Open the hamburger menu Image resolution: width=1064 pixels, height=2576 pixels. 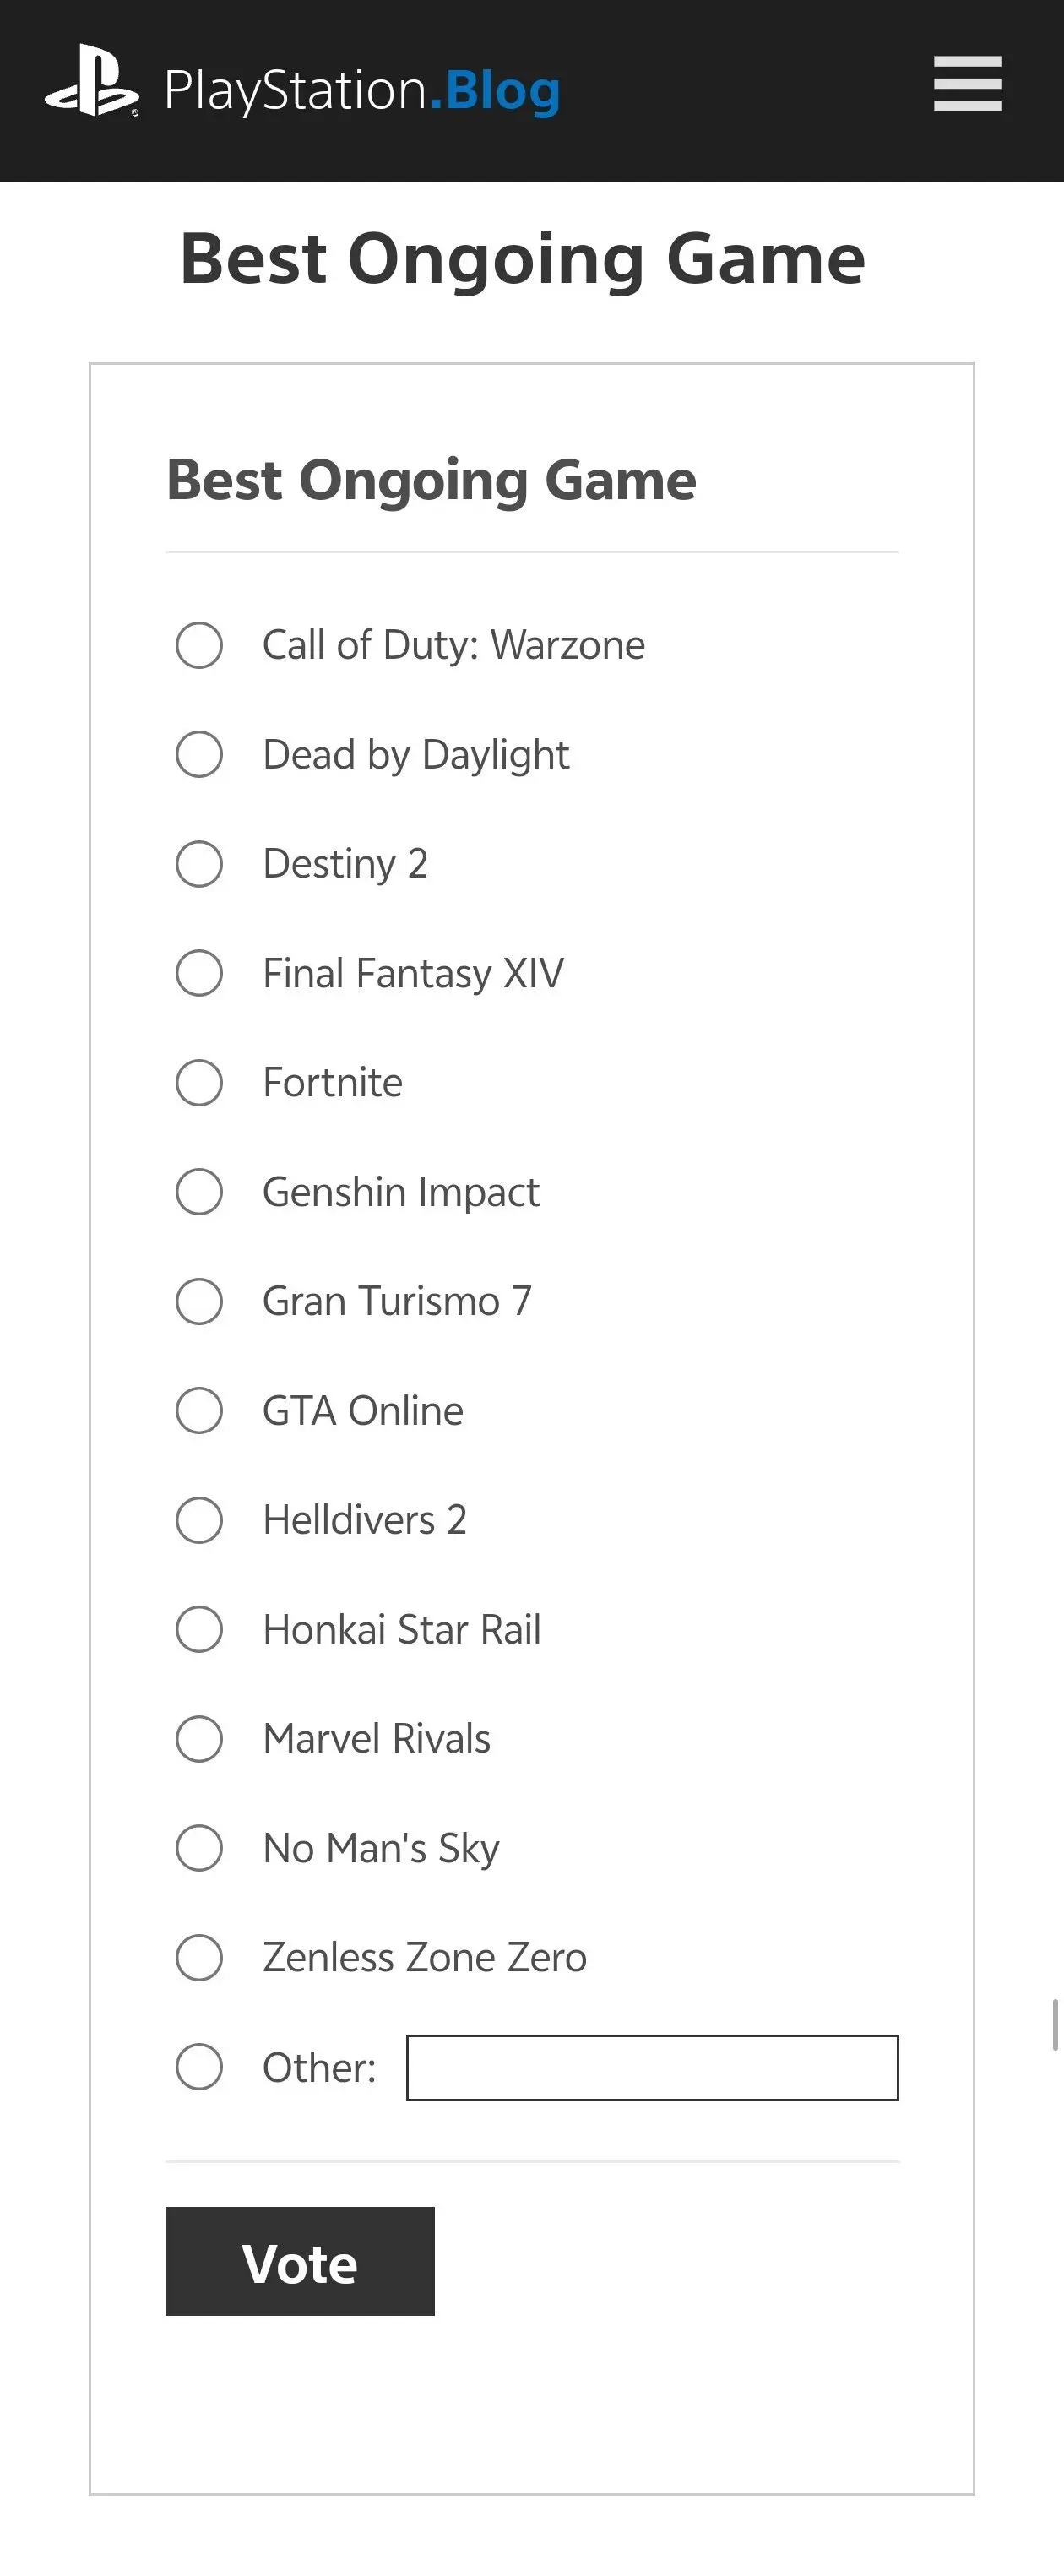(x=967, y=84)
